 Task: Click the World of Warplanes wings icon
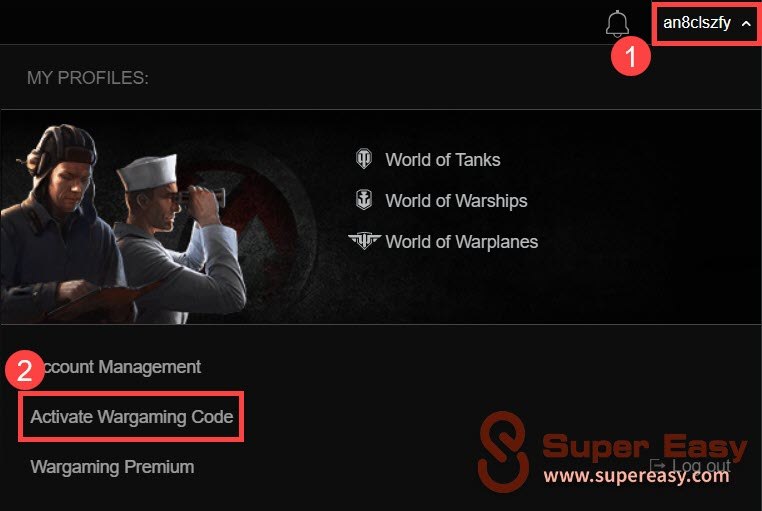pos(364,240)
